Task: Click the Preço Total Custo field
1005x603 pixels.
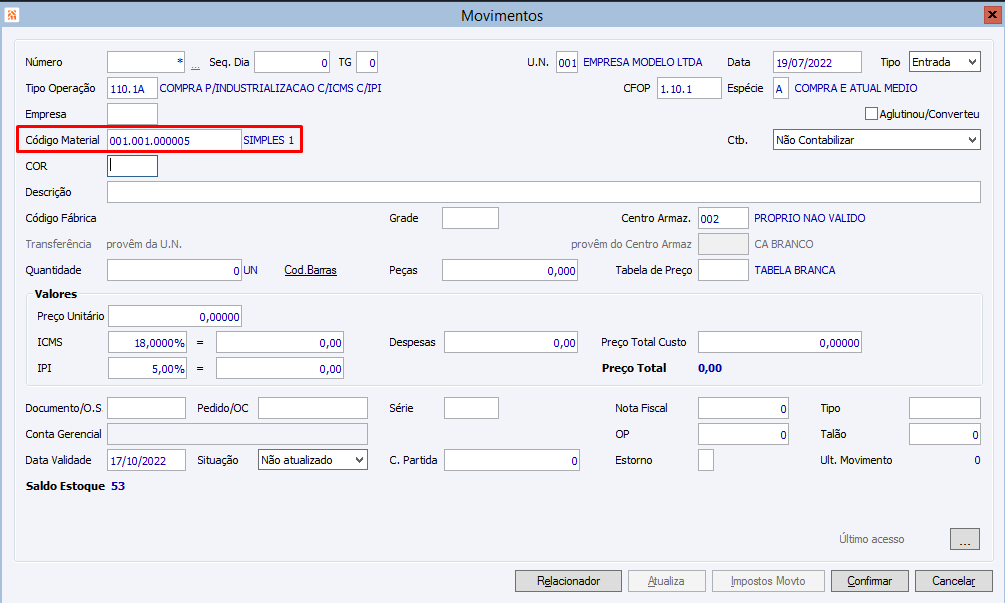Action: (779, 342)
